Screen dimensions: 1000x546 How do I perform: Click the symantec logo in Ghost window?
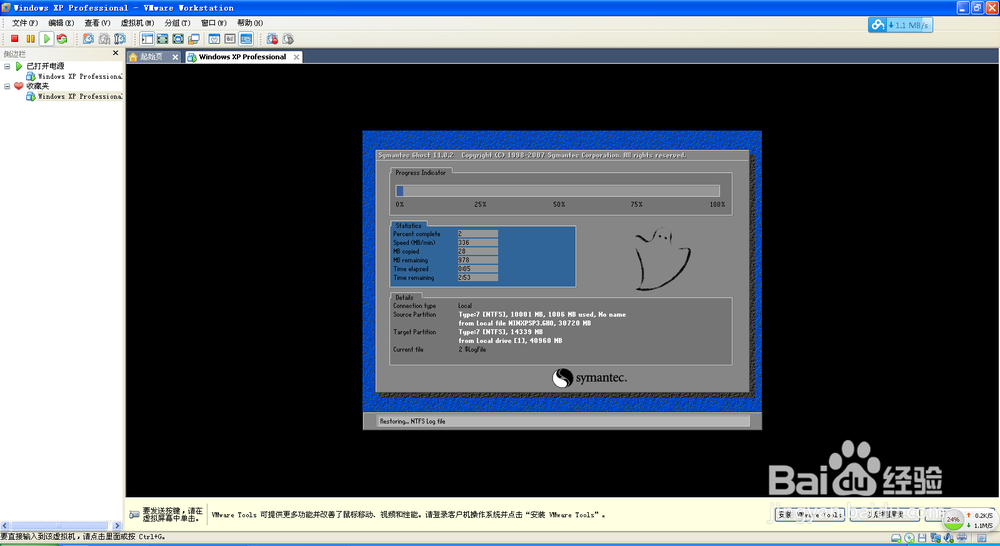[589, 378]
